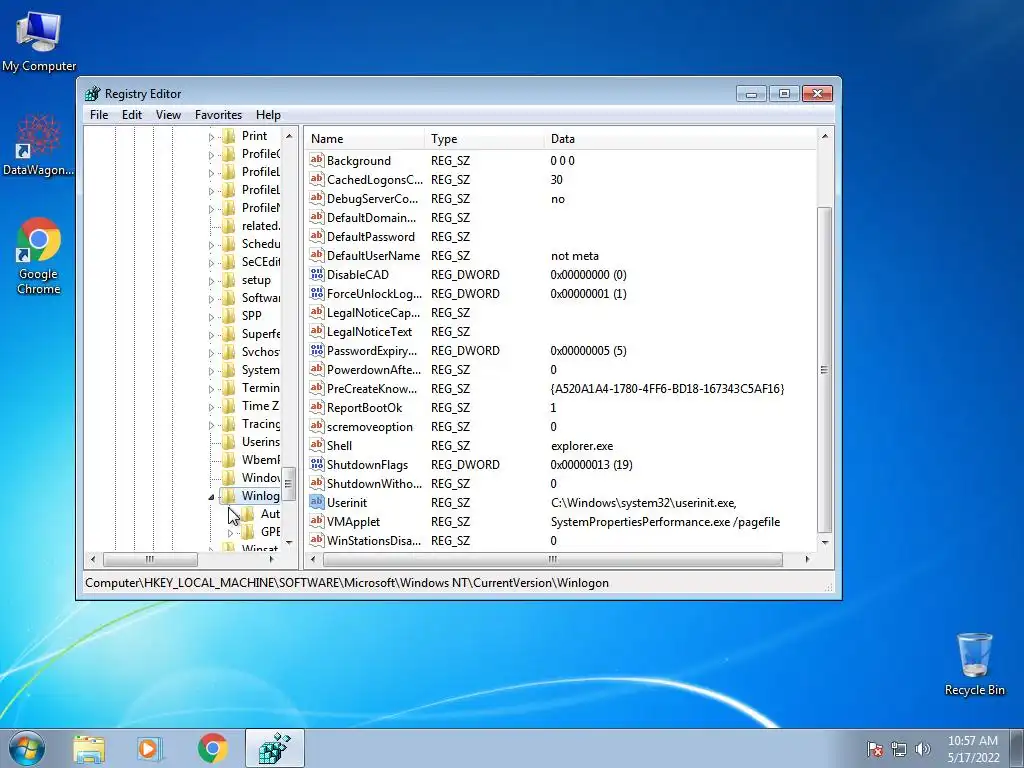Click the values pane horizontal scrollbar thumb
Viewport: 1024px width, 768px height.
tap(552, 559)
